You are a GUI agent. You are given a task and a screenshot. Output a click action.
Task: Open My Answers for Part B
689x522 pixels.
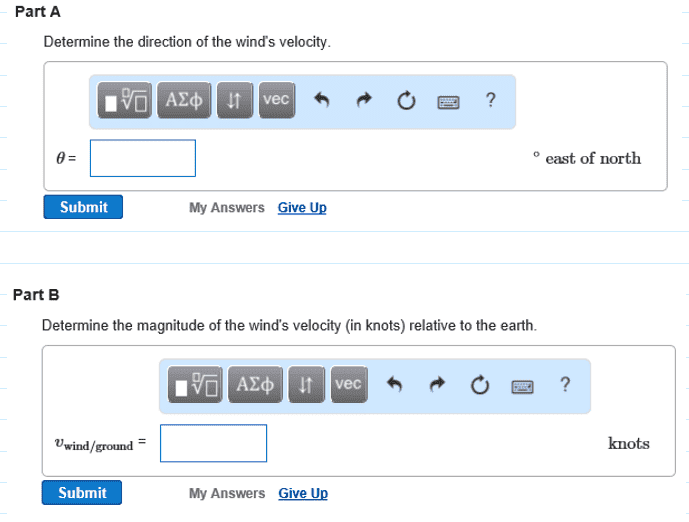click(227, 493)
